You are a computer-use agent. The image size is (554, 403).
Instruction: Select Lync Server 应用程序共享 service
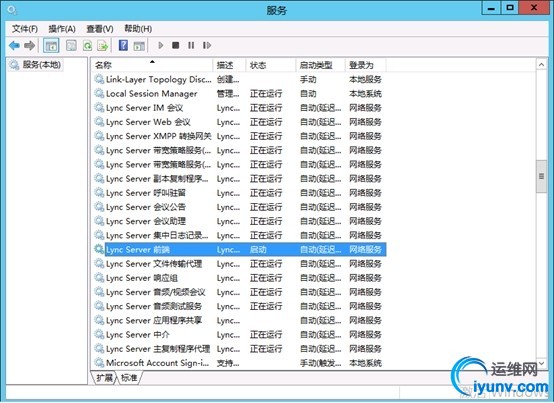(239, 320)
